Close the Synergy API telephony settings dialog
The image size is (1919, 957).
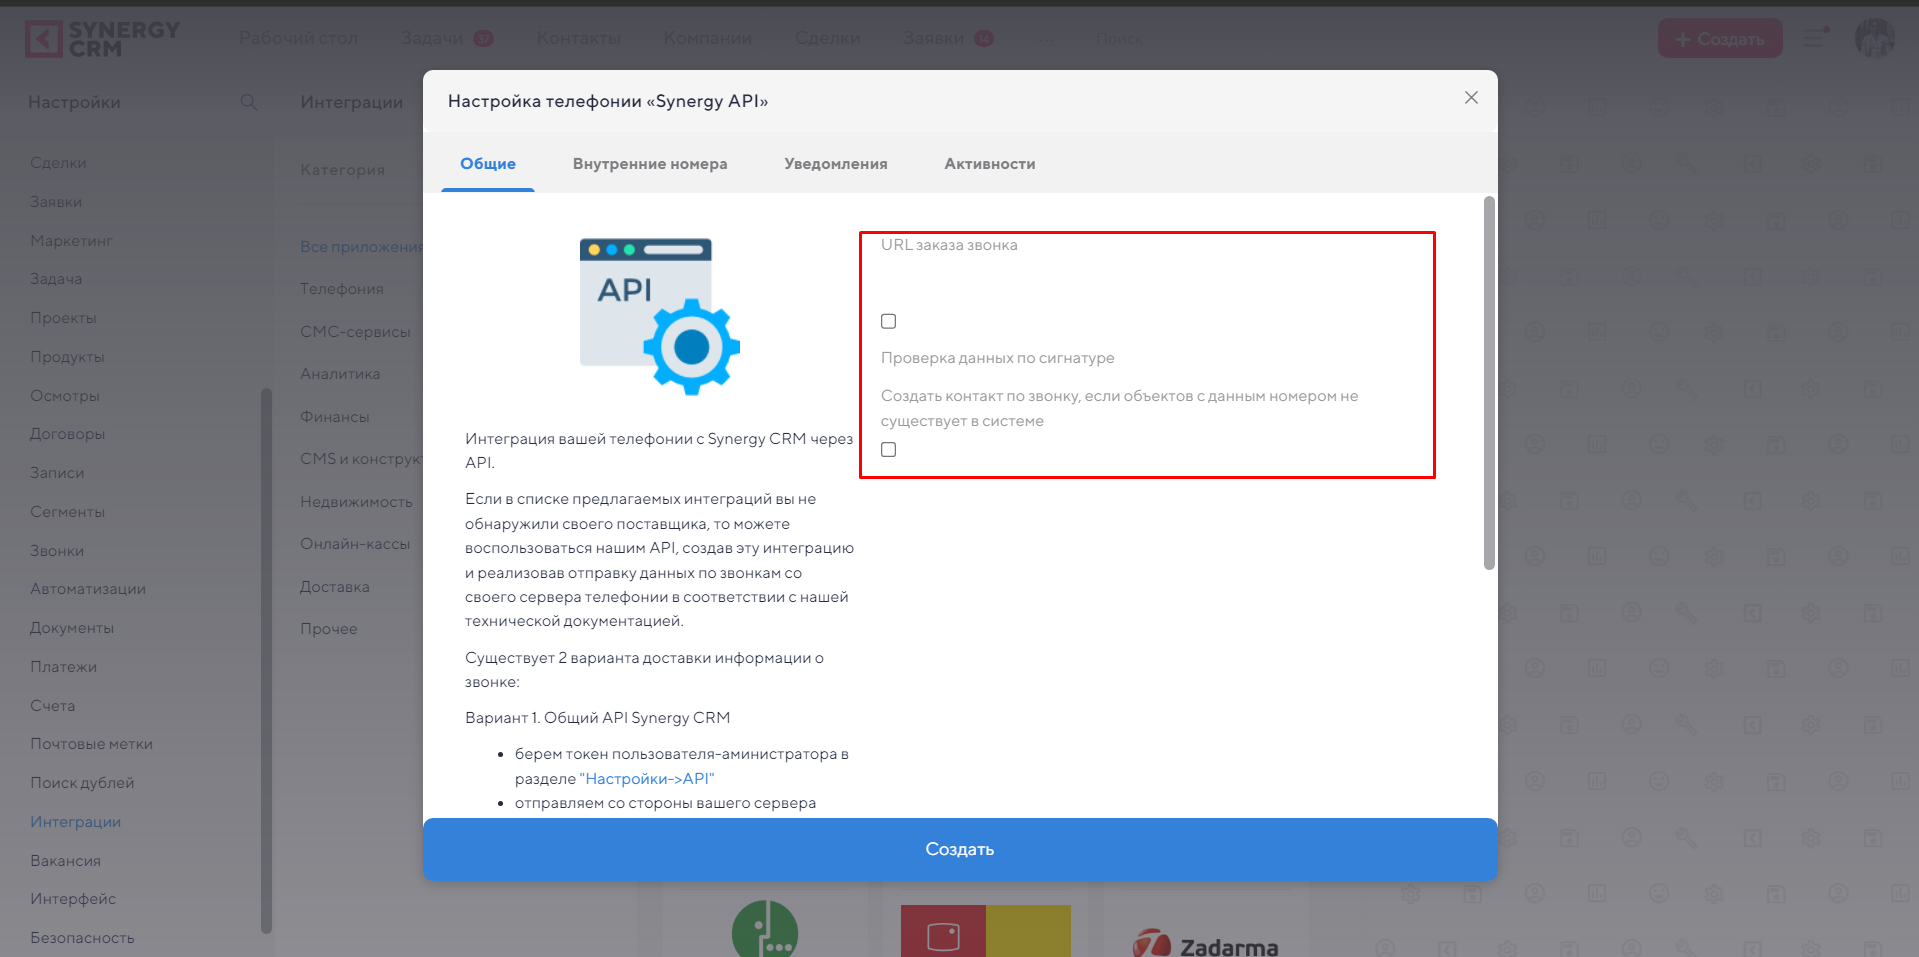tap(1471, 97)
